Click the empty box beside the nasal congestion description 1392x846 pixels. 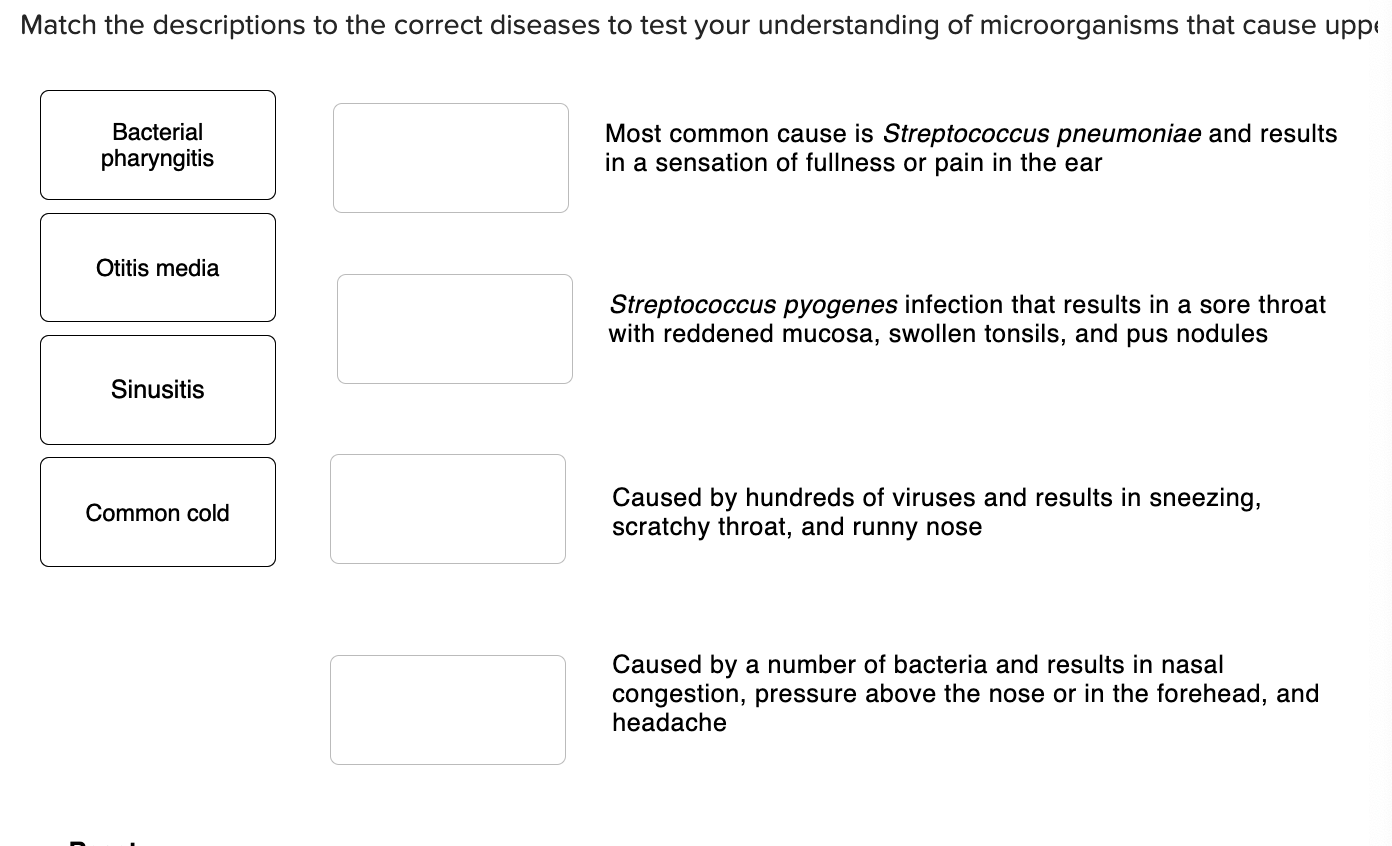click(448, 710)
